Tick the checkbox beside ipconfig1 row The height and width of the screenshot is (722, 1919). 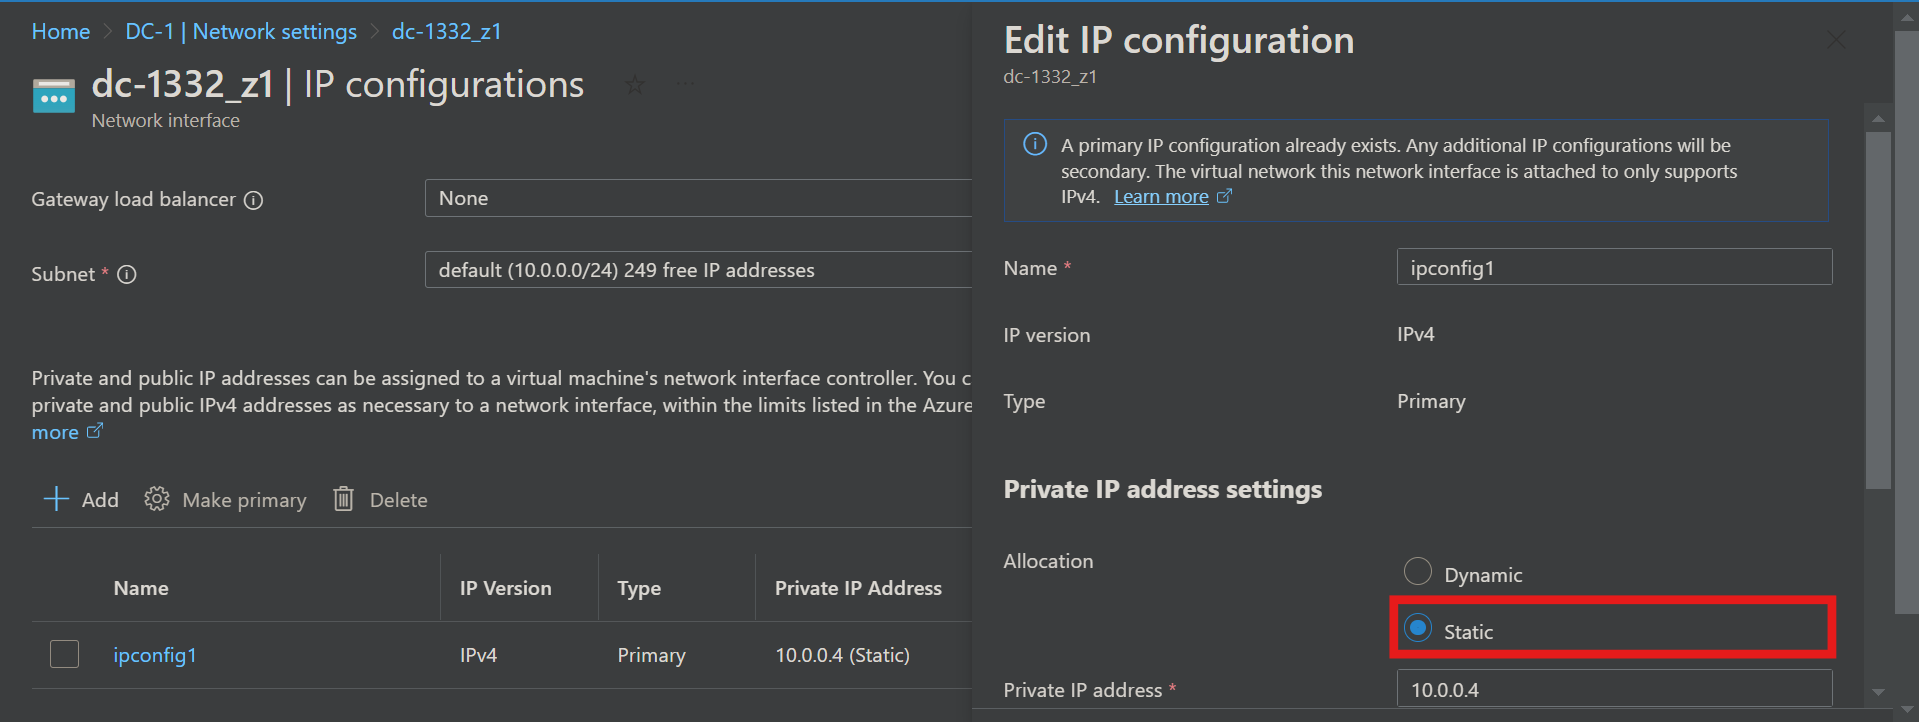click(65, 654)
